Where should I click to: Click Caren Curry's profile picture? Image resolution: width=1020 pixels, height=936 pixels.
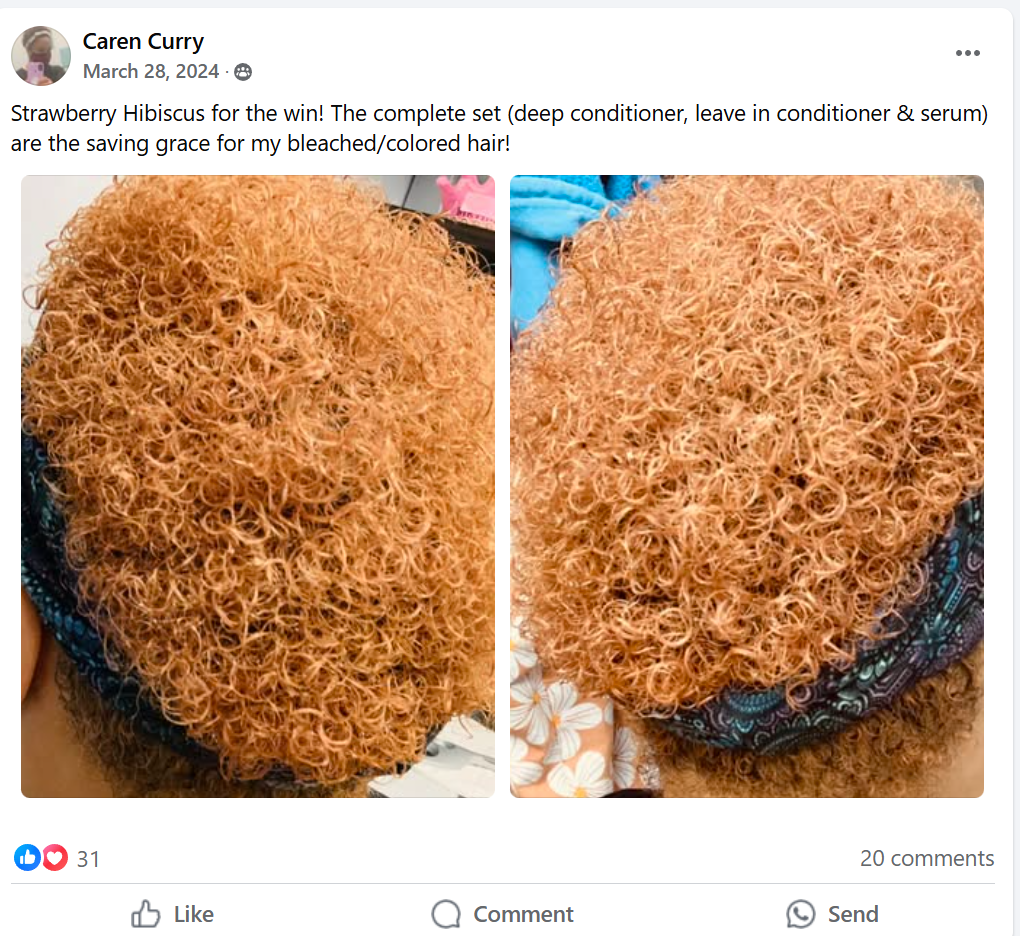tap(41, 56)
